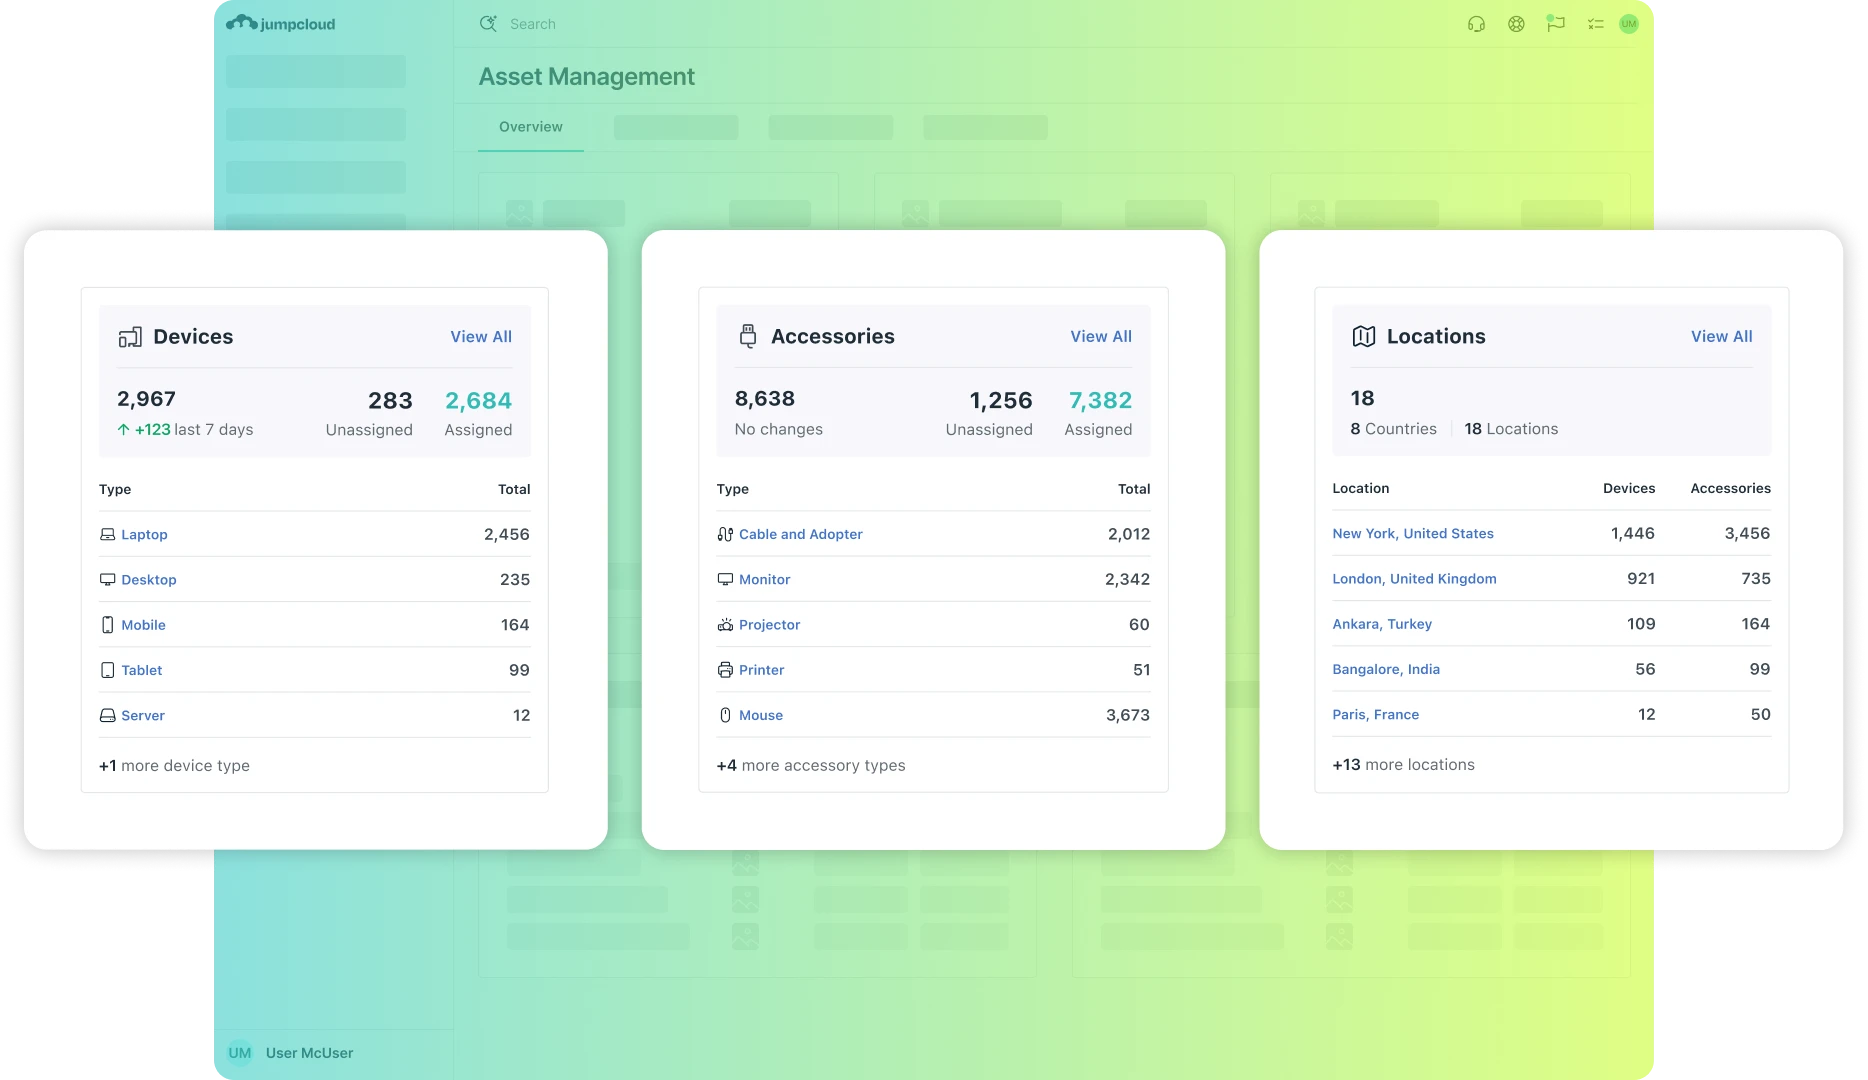Click View All in Locations card
Screen dimensions: 1868x1080
1721,337
